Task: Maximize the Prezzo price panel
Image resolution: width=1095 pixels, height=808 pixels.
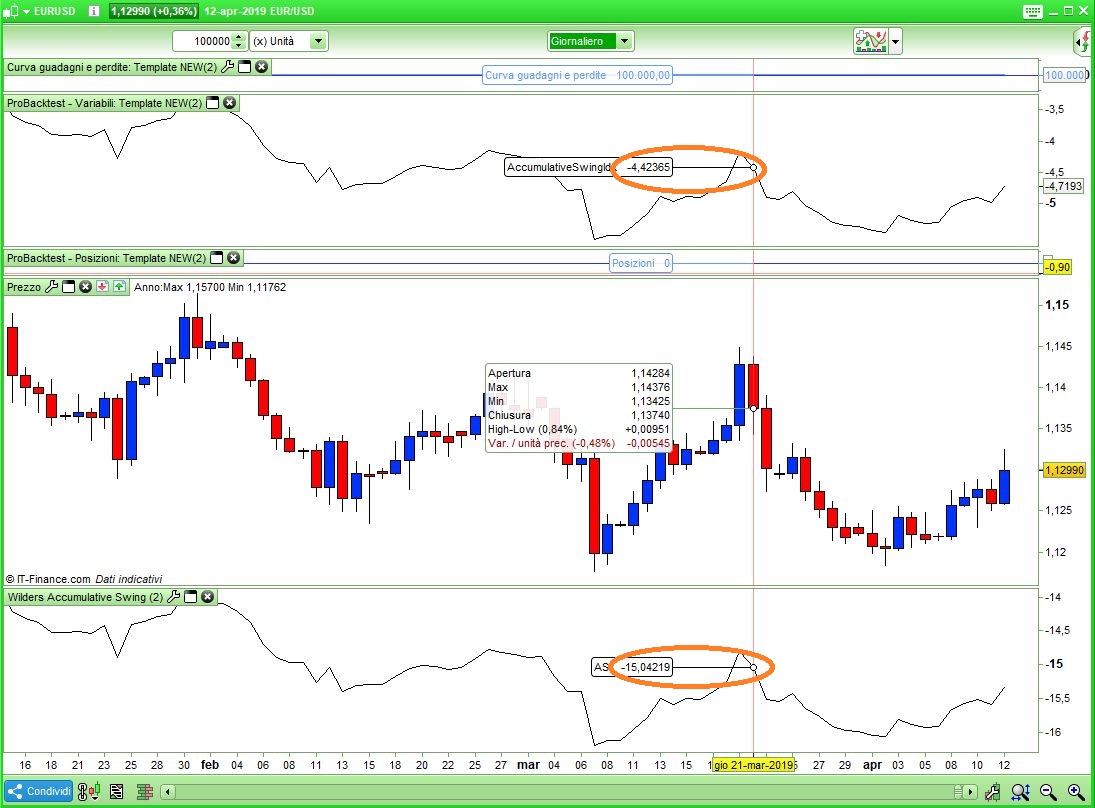Action: tap(68, 286)
